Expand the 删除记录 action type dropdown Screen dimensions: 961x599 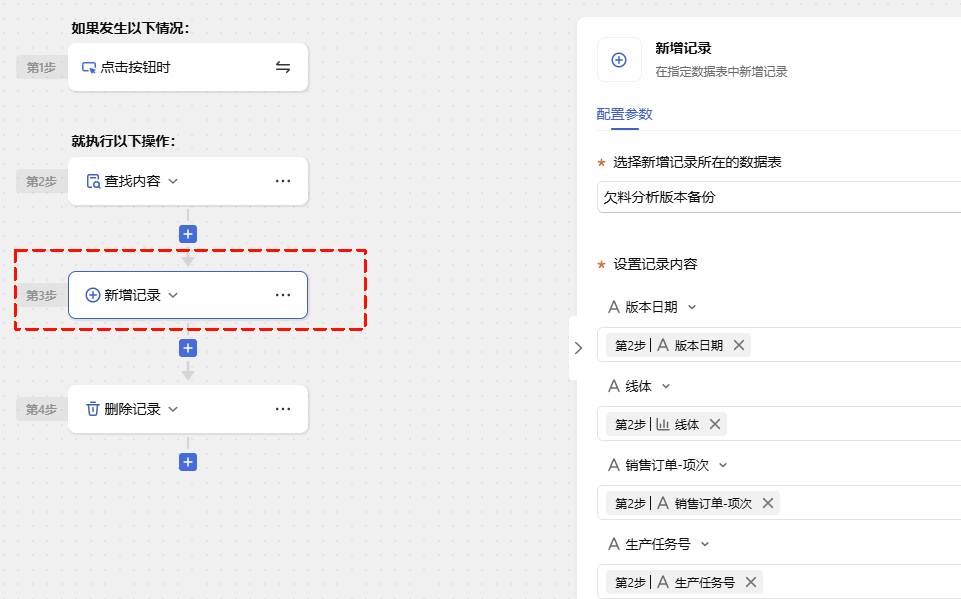click(x=173, y=410)
